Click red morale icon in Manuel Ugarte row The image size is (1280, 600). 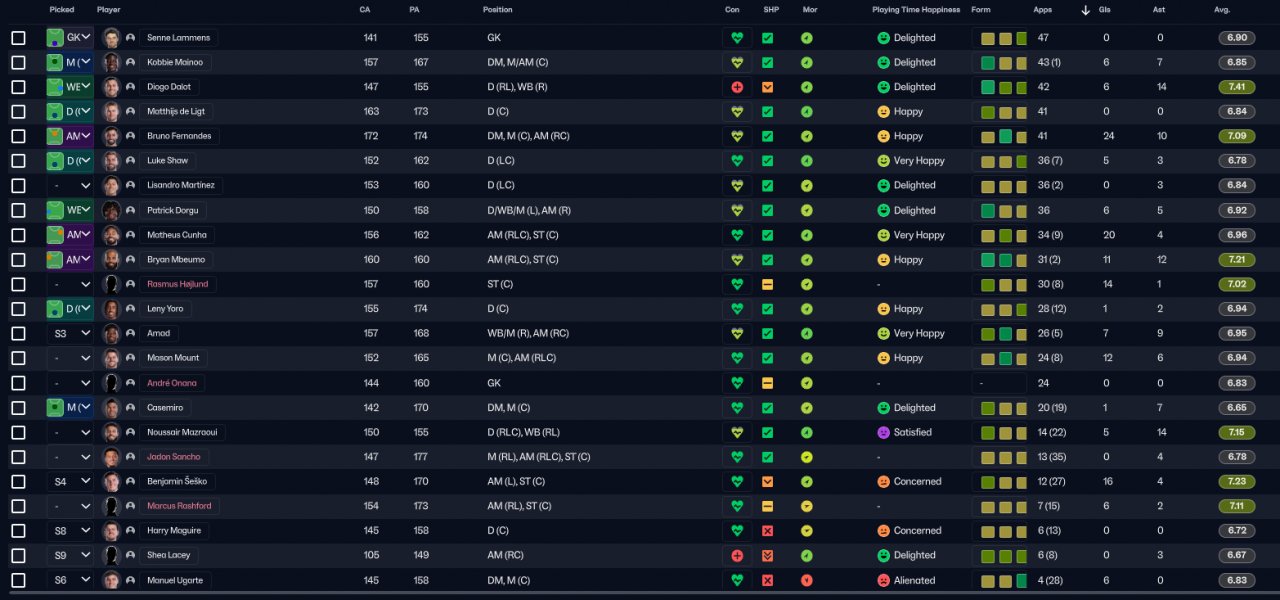pyautogui.click(x=807, y=580)
